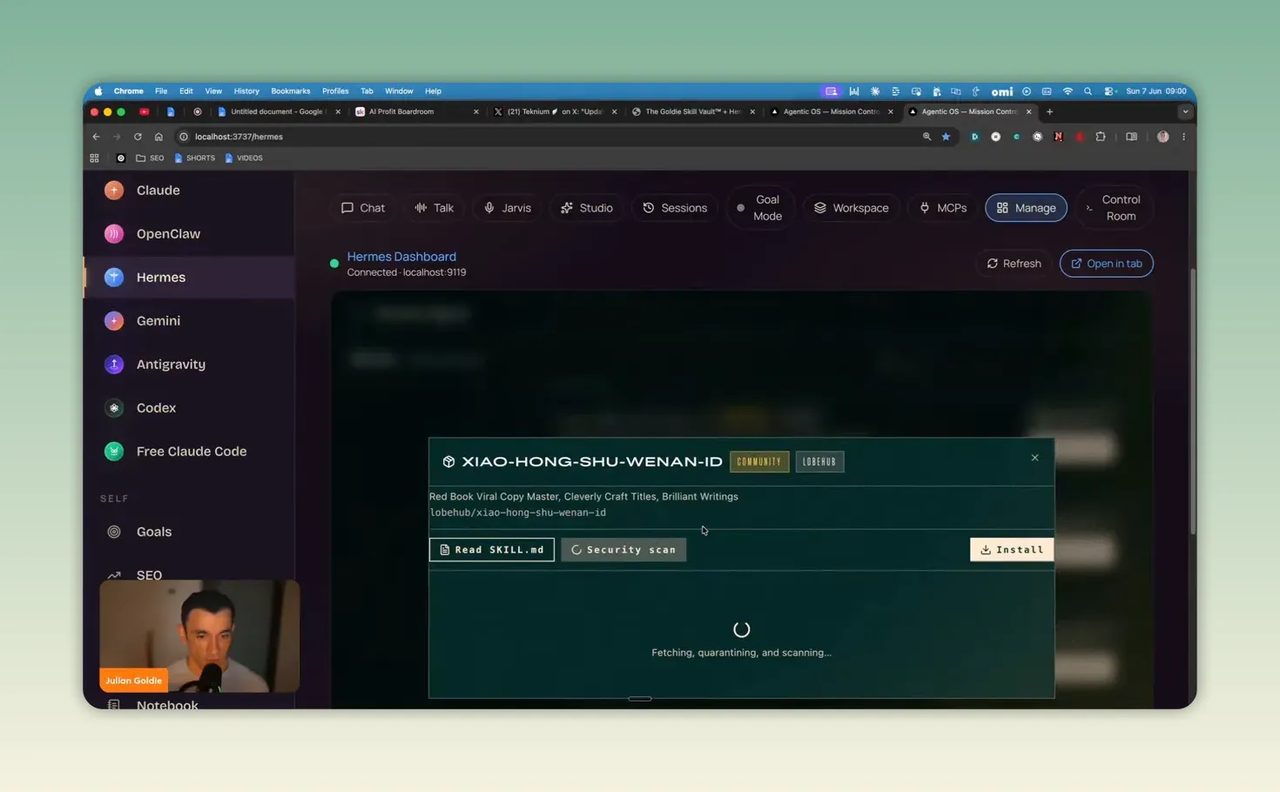Refresh the Hermes Dashboard
The height and width of the screenshot is (792, 1280).
point(1013,263)
